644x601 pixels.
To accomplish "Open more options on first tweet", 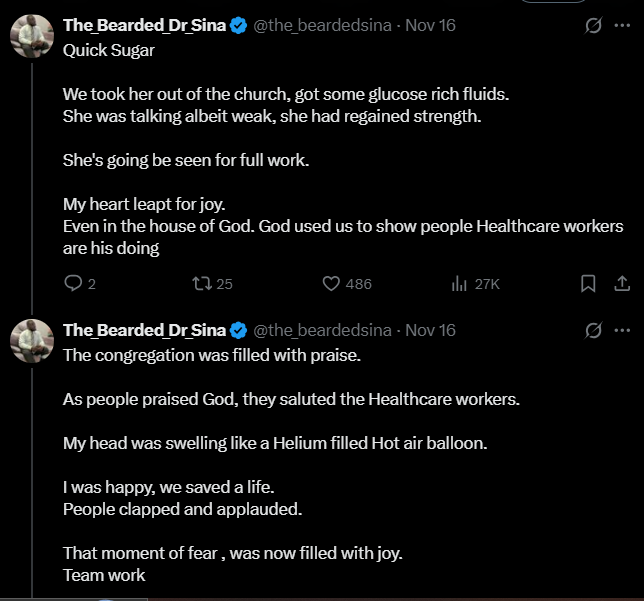I will pyautogui.click(x=622, y=25).
